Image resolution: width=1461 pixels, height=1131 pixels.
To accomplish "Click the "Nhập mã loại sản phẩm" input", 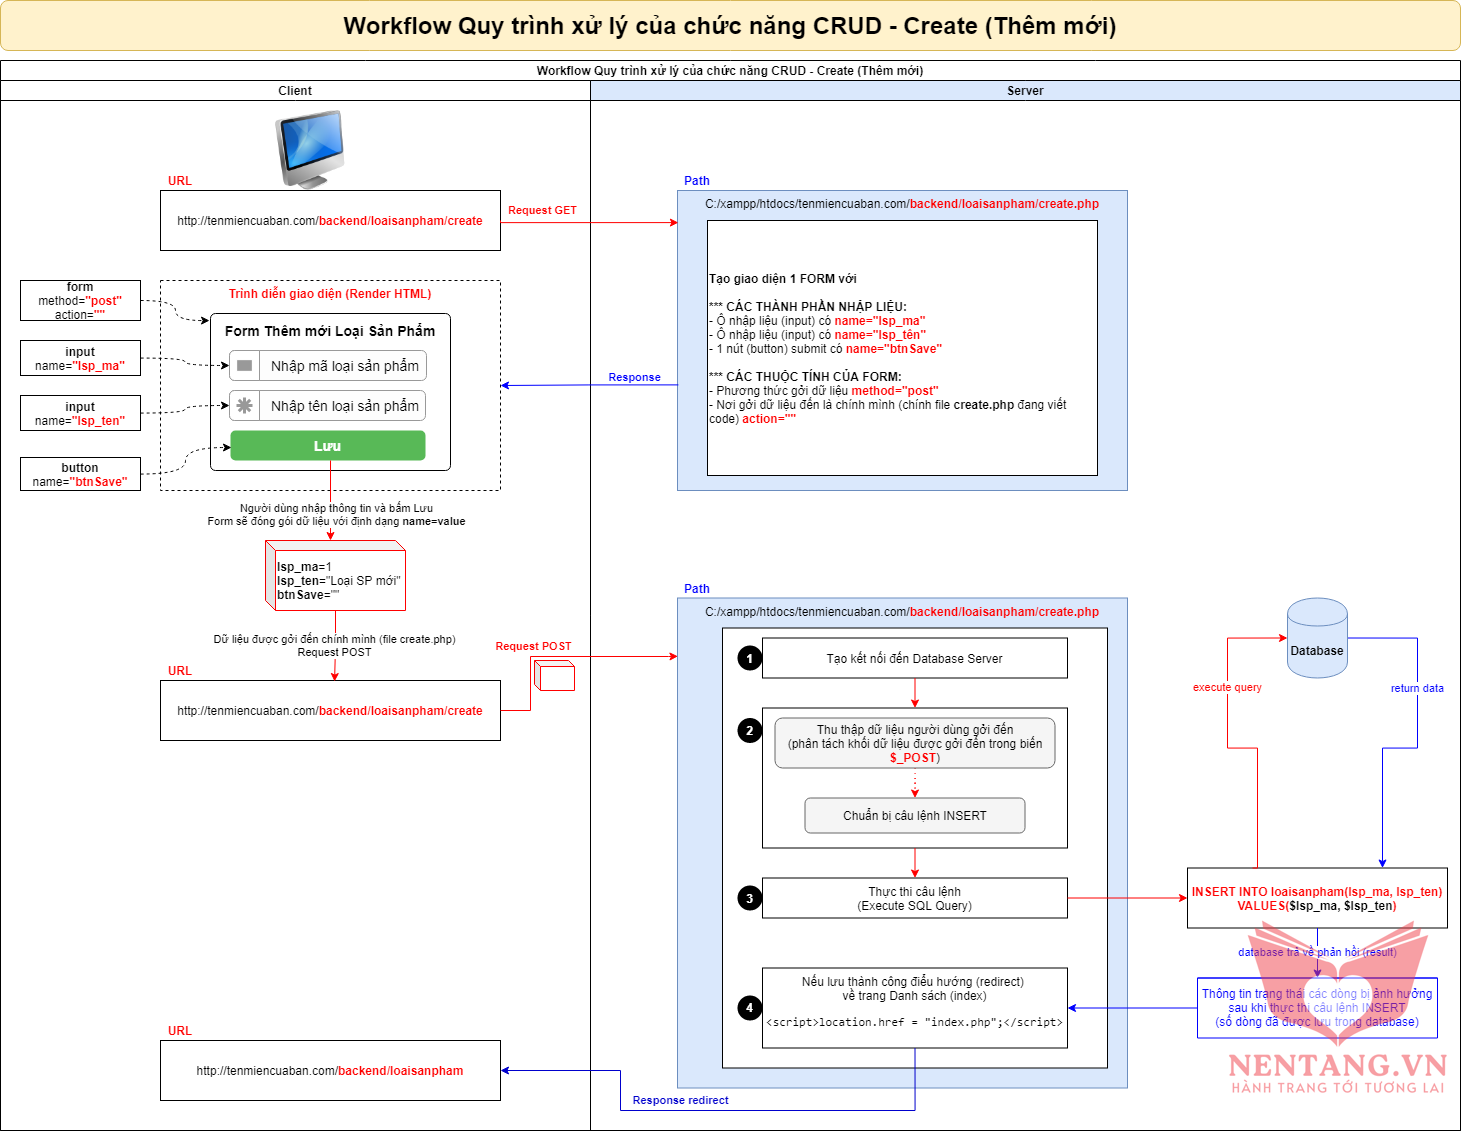I will [344, 366].
